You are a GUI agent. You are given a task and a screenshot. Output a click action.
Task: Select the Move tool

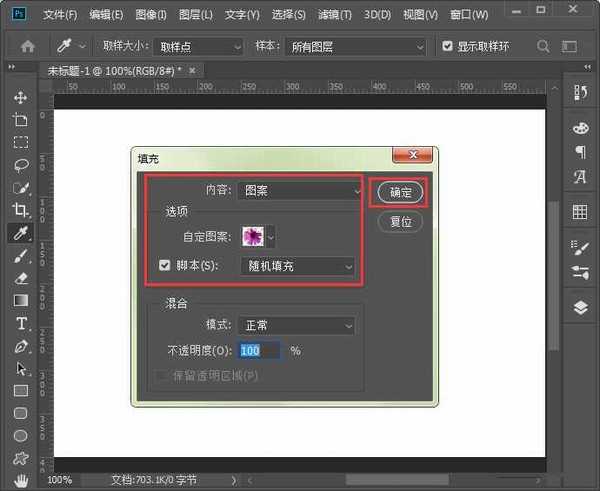tap(20, 97)
